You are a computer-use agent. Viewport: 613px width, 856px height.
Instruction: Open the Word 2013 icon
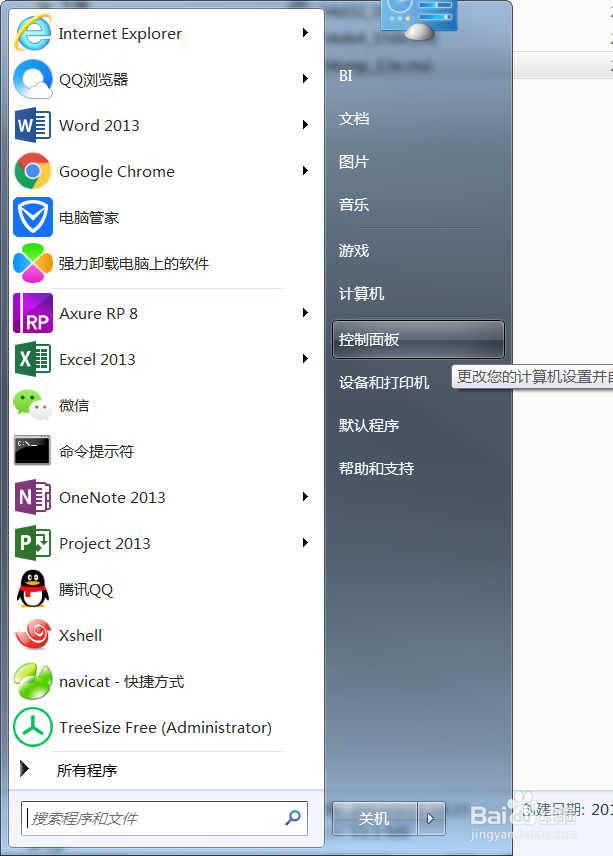coord(33,125)
